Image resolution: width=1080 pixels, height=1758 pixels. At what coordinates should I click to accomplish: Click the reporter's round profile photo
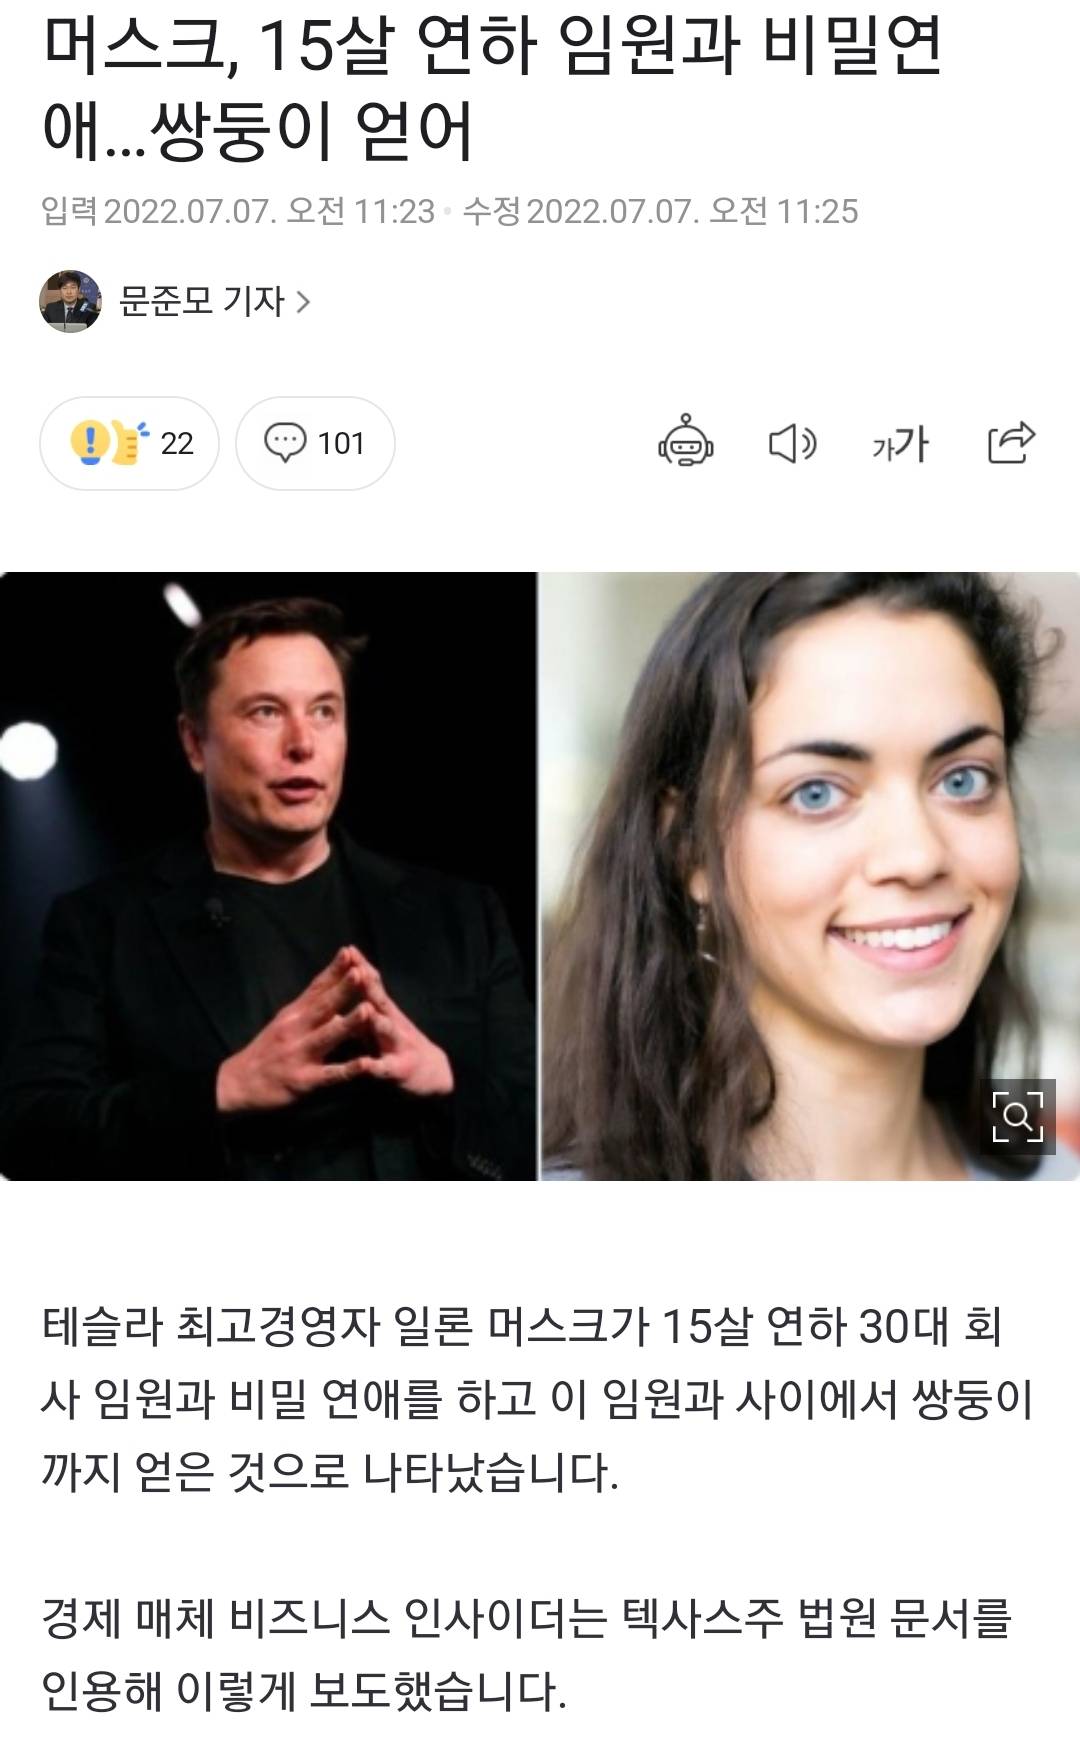coord(71,301)
